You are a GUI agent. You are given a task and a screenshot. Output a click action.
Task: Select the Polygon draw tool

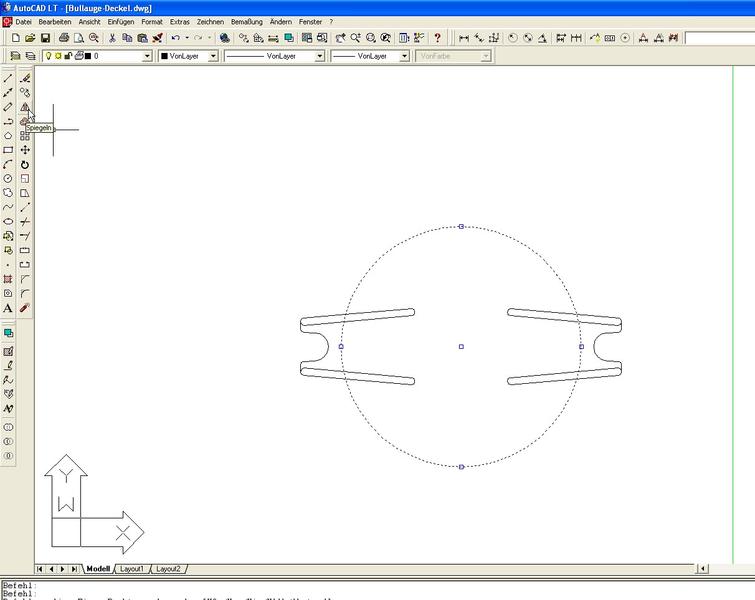[x=8, y=136]
